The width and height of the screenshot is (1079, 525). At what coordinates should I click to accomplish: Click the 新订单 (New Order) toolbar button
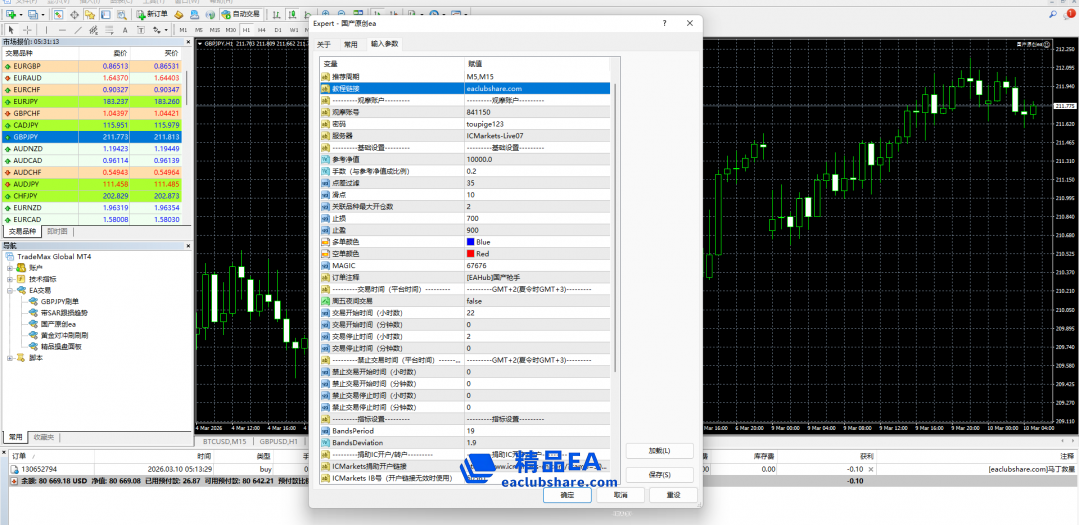click(152, 15)
